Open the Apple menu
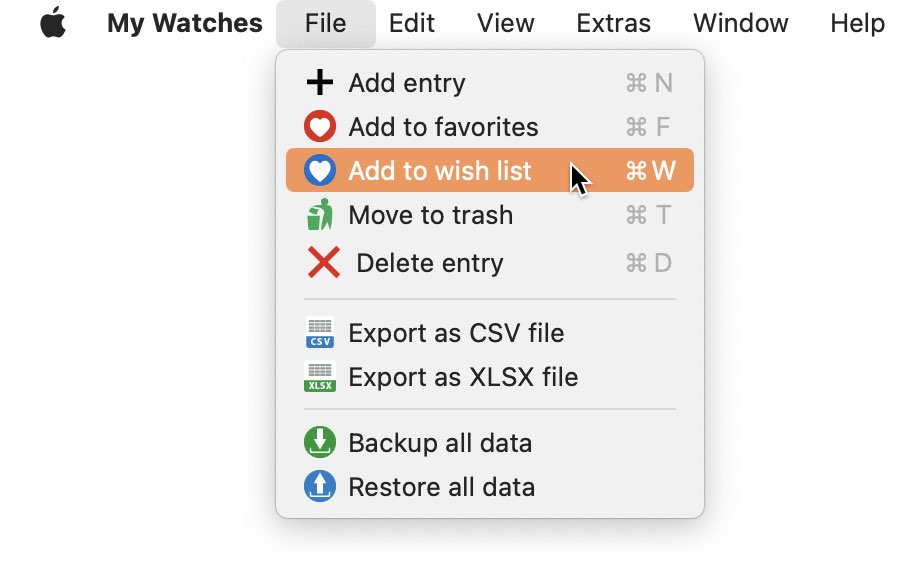 [53, 23]
